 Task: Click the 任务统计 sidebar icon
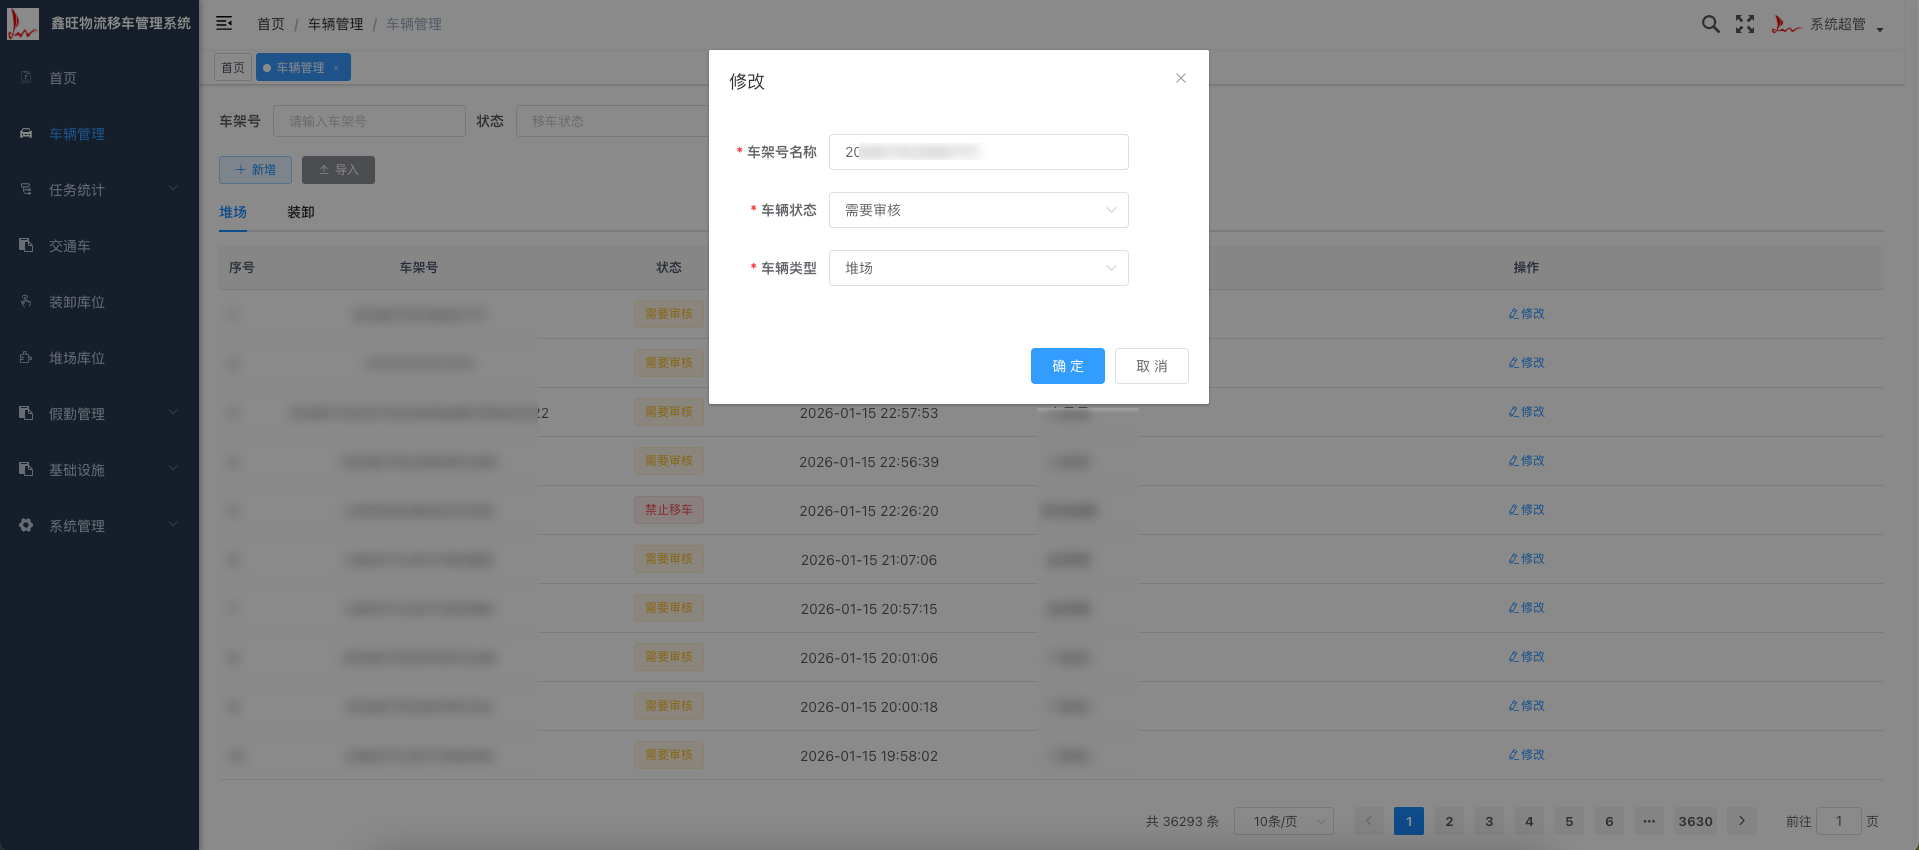click(26, 189)
